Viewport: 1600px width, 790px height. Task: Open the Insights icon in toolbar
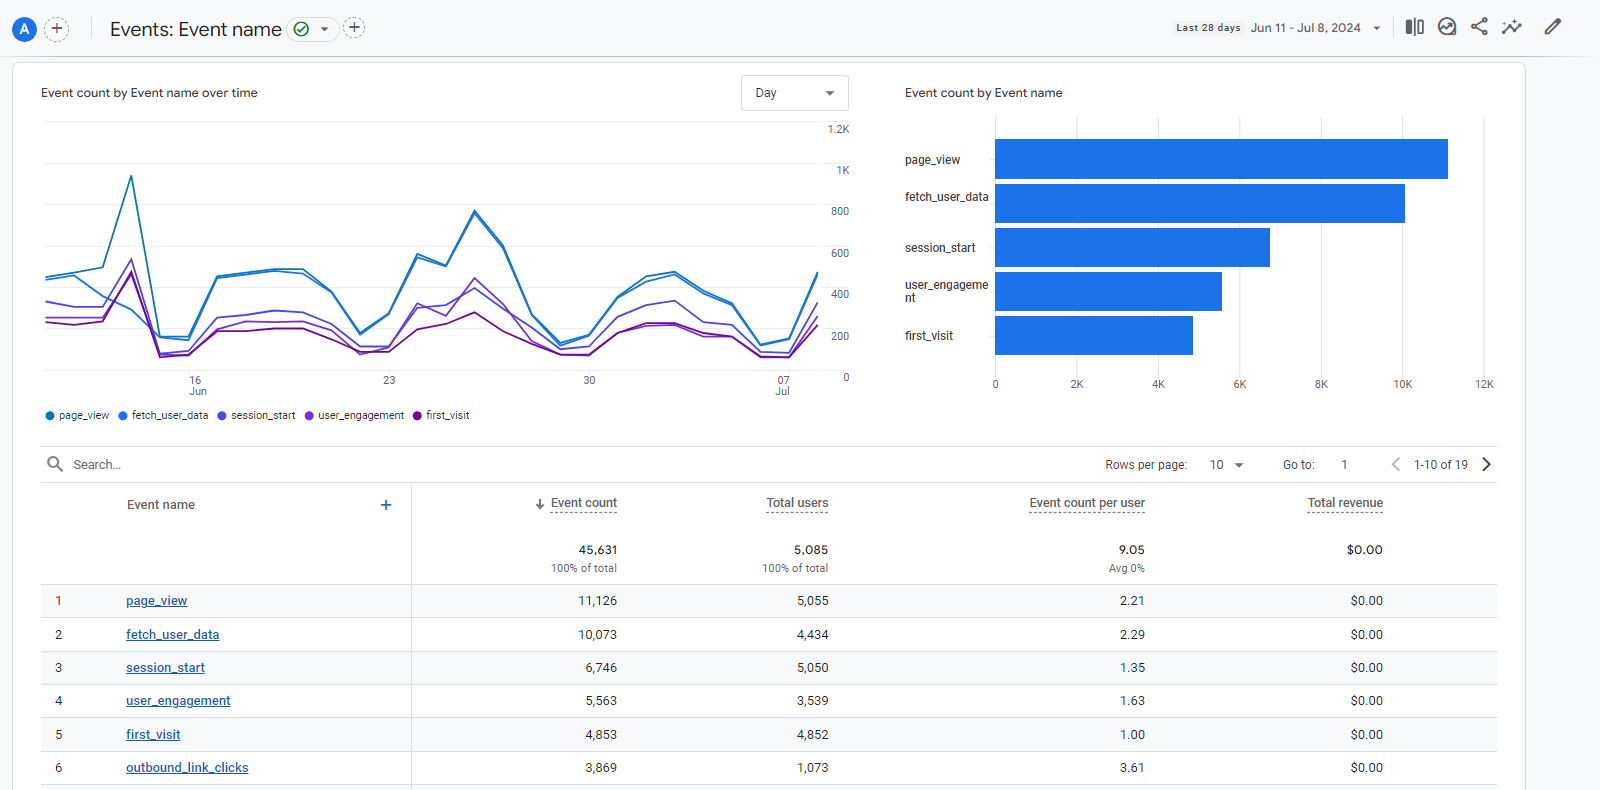1447,27
